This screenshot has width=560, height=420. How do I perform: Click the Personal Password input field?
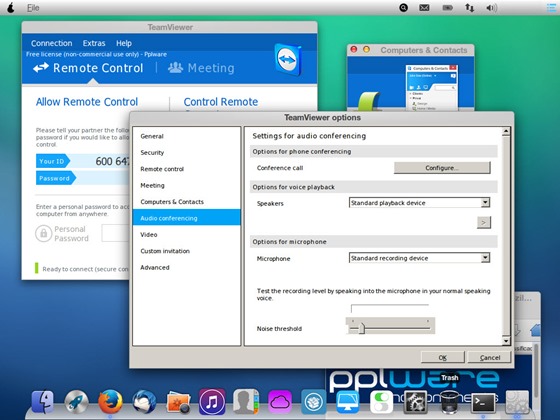tap(115, 233)
